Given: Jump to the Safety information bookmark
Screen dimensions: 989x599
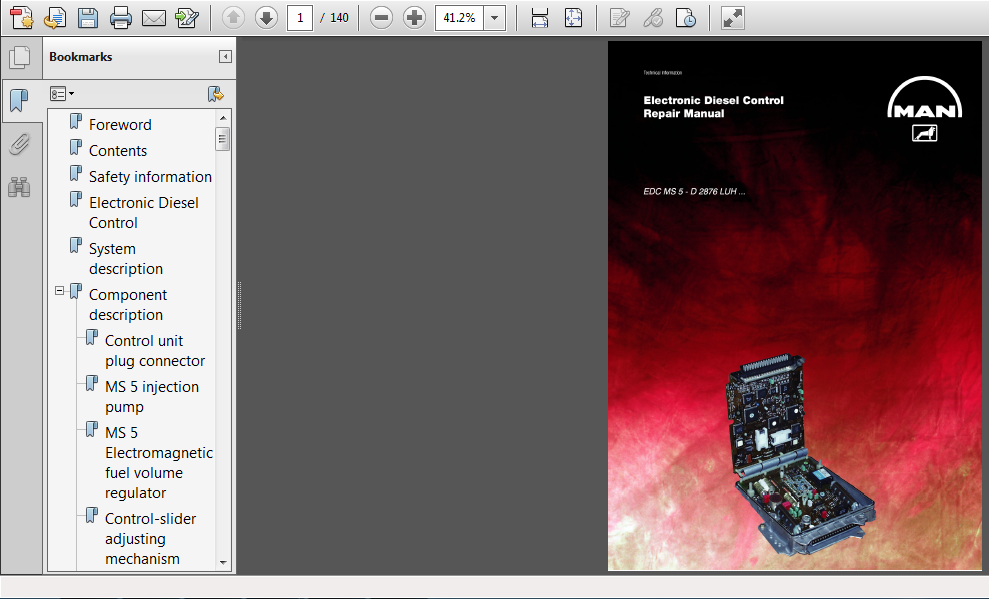Looking at the screenshot, I should pos(150,177).
